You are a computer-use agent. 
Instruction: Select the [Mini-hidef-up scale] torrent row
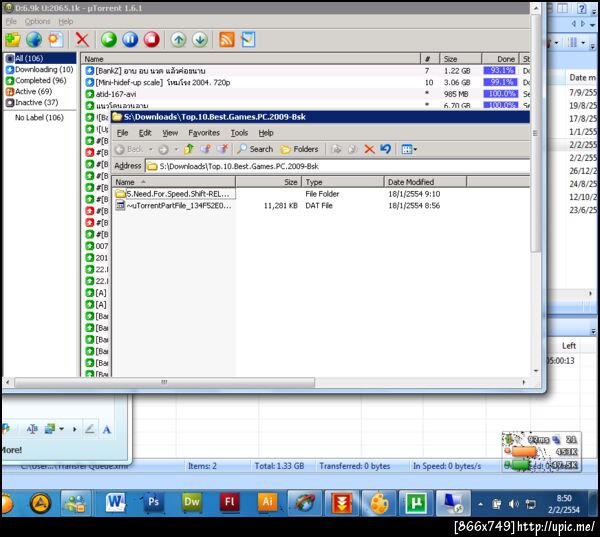click(x=305, y=82)
